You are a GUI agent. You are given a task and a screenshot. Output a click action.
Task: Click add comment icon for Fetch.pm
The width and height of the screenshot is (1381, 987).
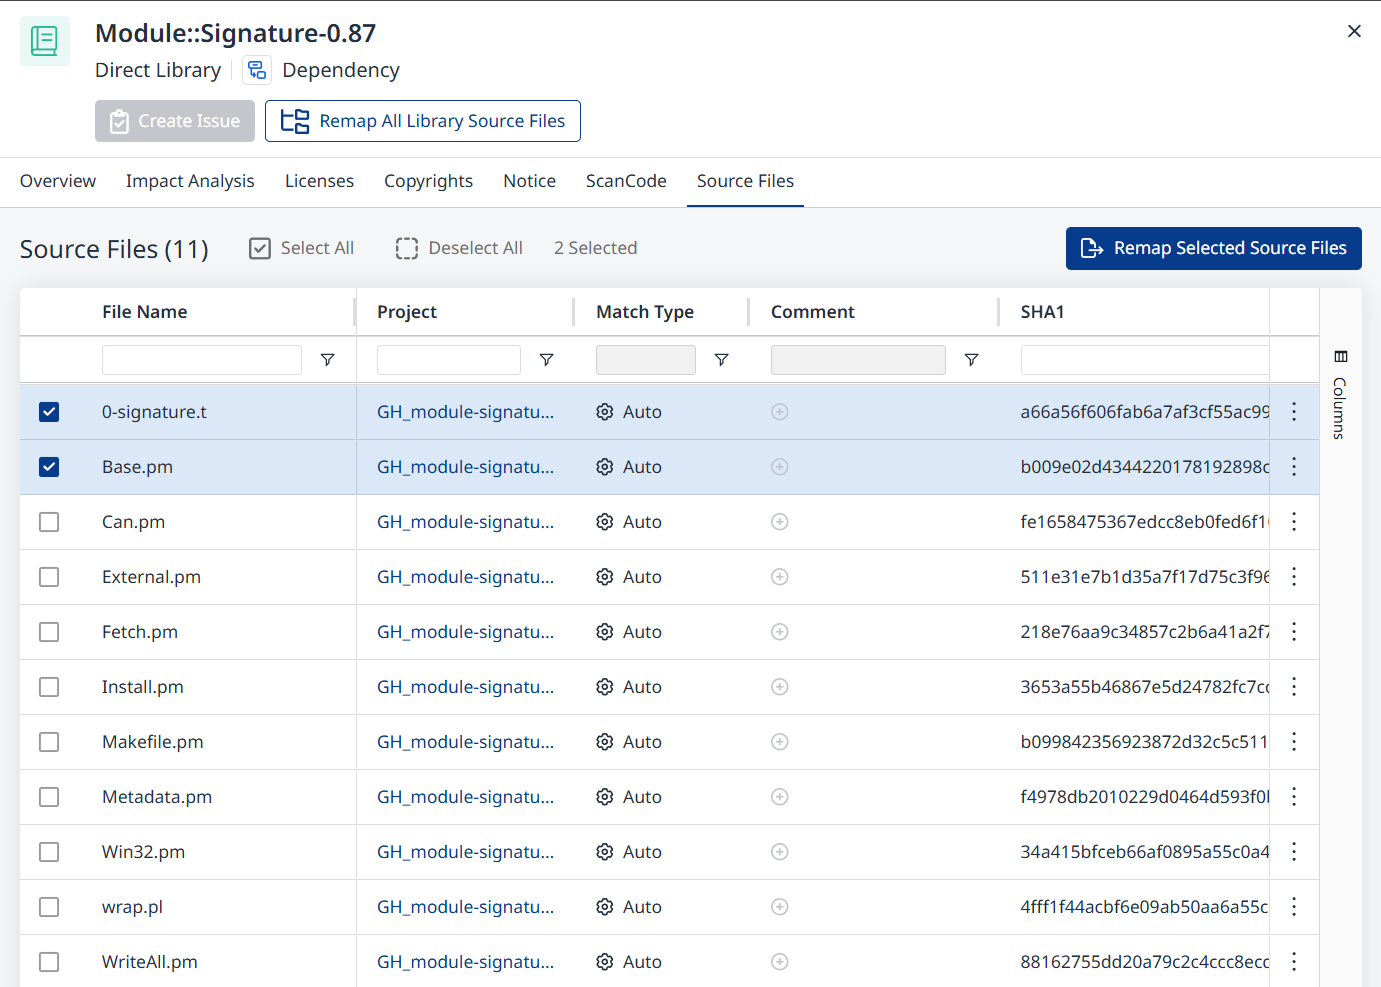tap(780, 632)
